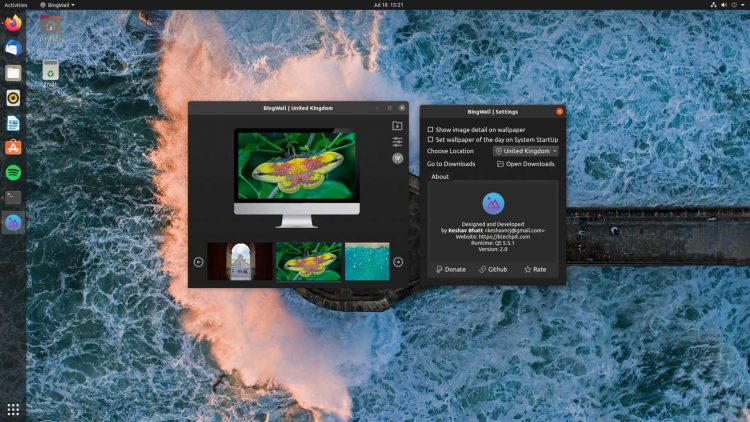Click the network icon in system tray
This screenshot has height=422, width=750.
coord(713,5)
